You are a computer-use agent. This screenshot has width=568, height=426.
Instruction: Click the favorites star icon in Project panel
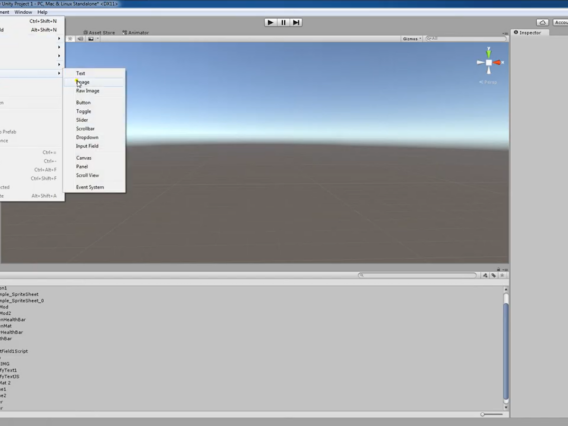pos(502,276)
